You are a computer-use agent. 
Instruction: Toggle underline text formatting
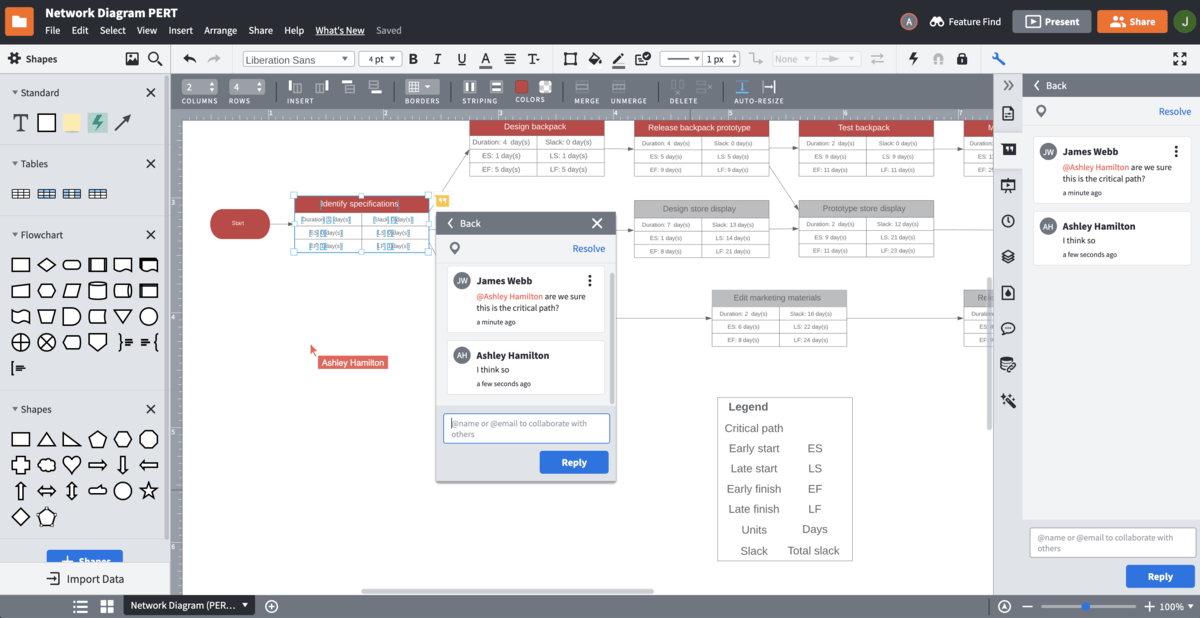460,59
